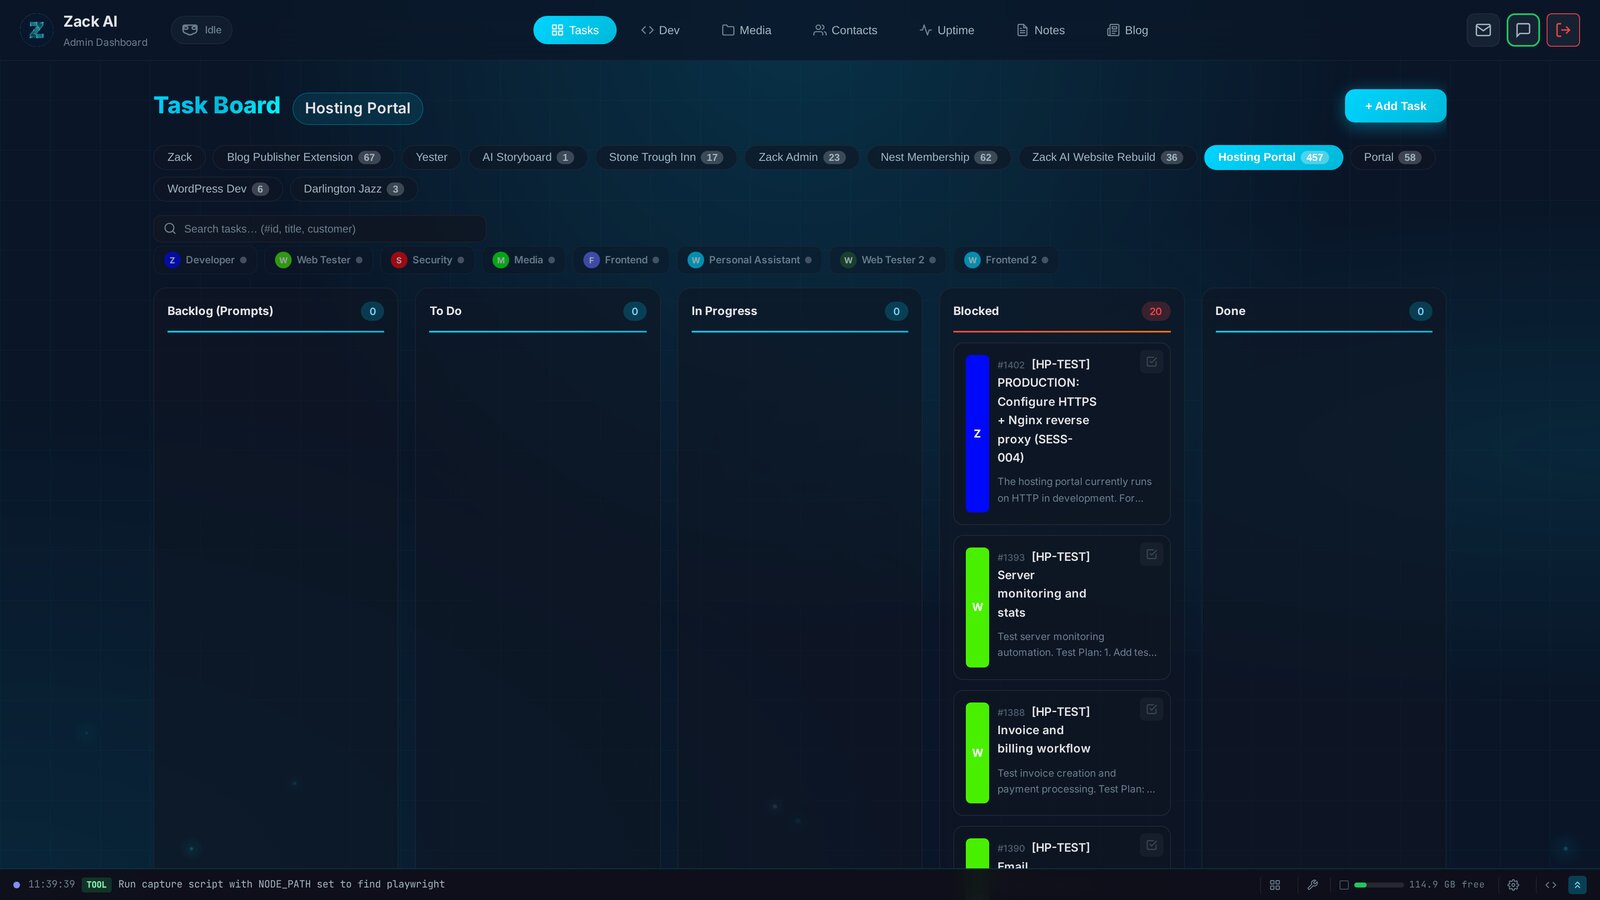1600x900 pixels.
Task: Switch to the Dev tab
Action: [660, 30]
